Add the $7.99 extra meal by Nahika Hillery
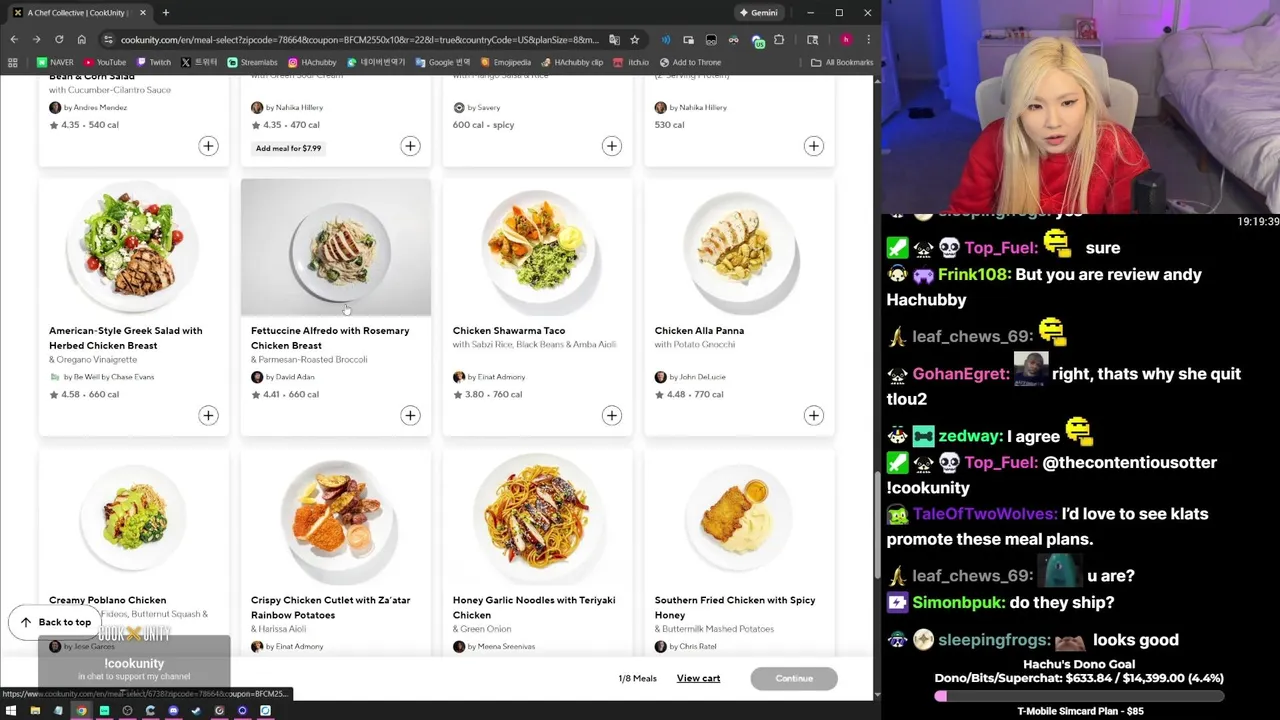This screenshot has width=1280, height=720. [410, 146]
